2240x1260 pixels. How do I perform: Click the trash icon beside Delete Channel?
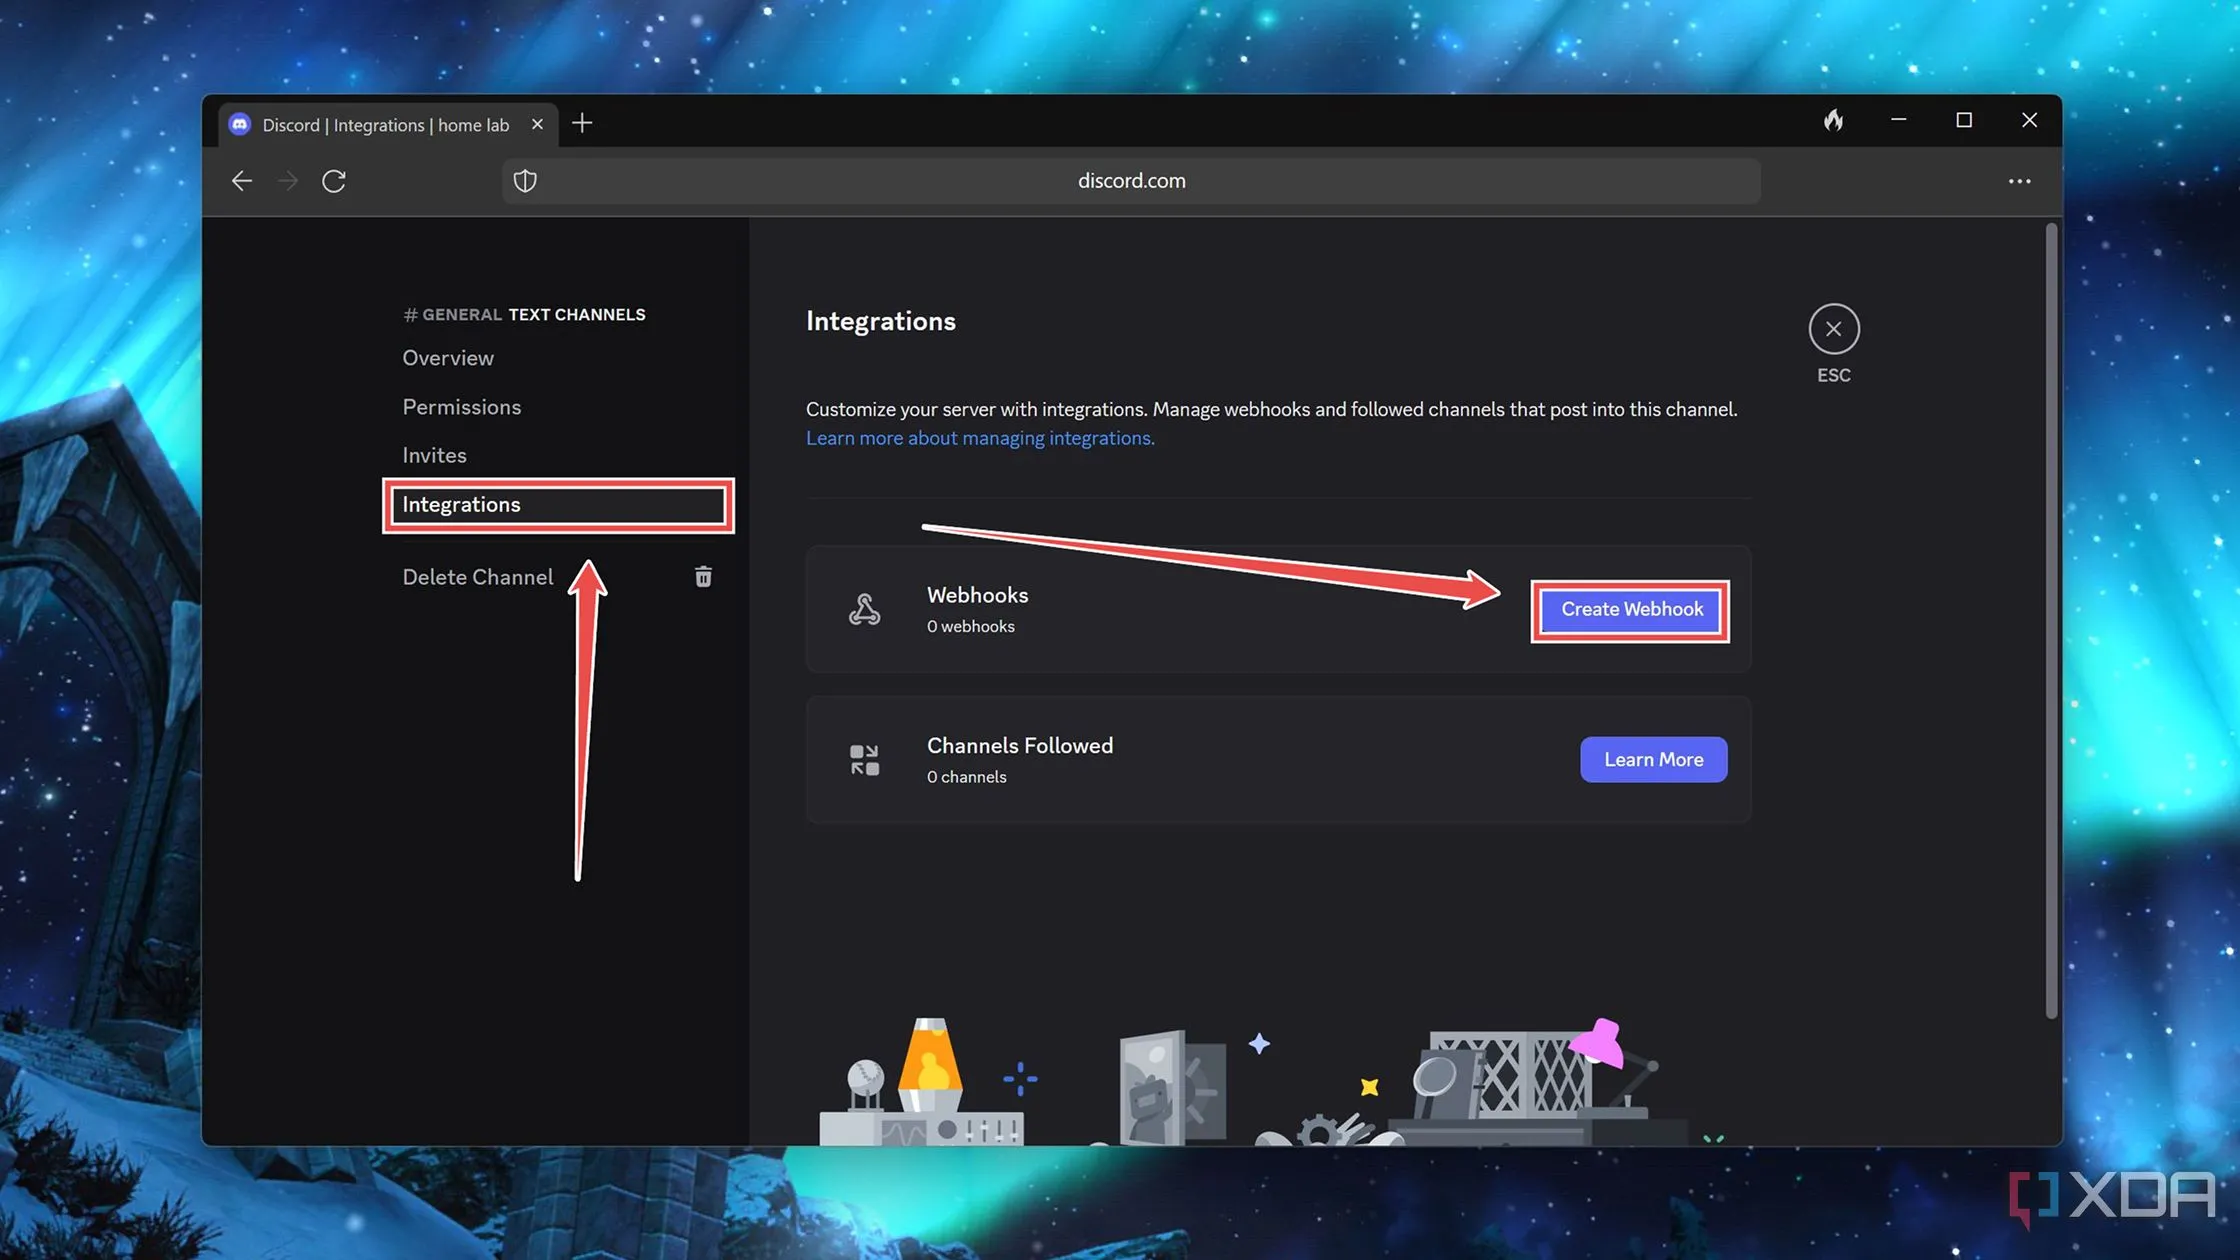click(703, 577)
